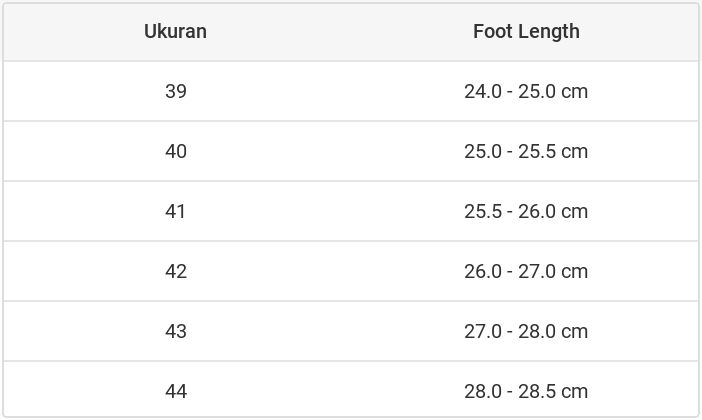Highlight the table row for size 40
702x420 pixels.
[350, 151]
